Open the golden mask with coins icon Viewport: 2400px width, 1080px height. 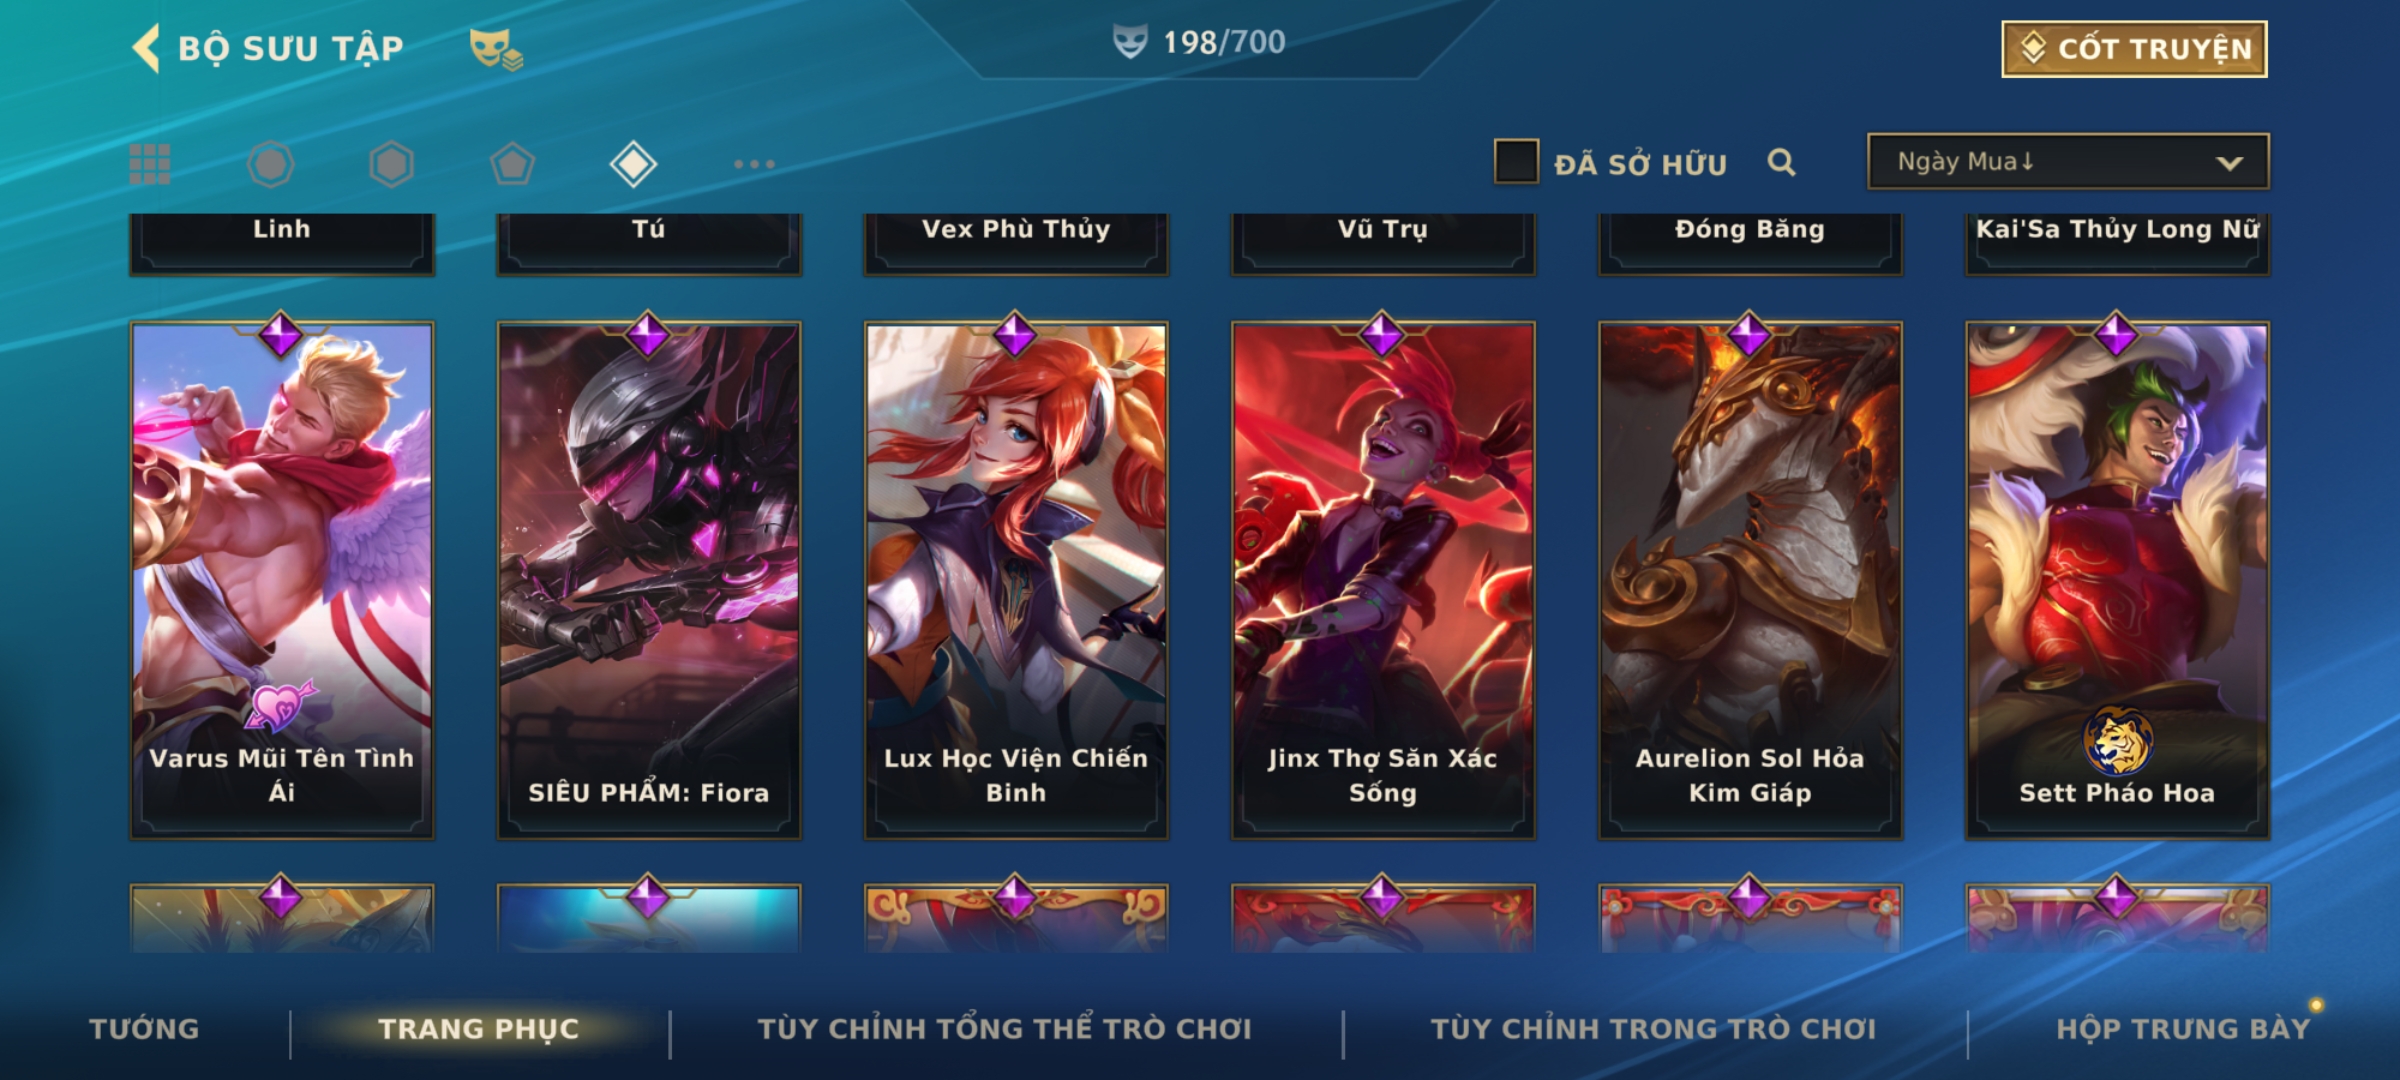coord(496,49)
